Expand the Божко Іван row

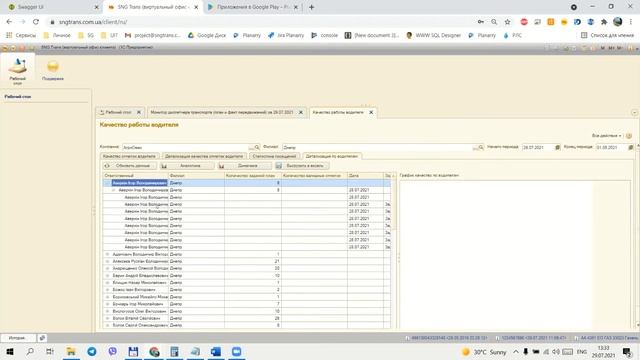[x=108, y=290]
